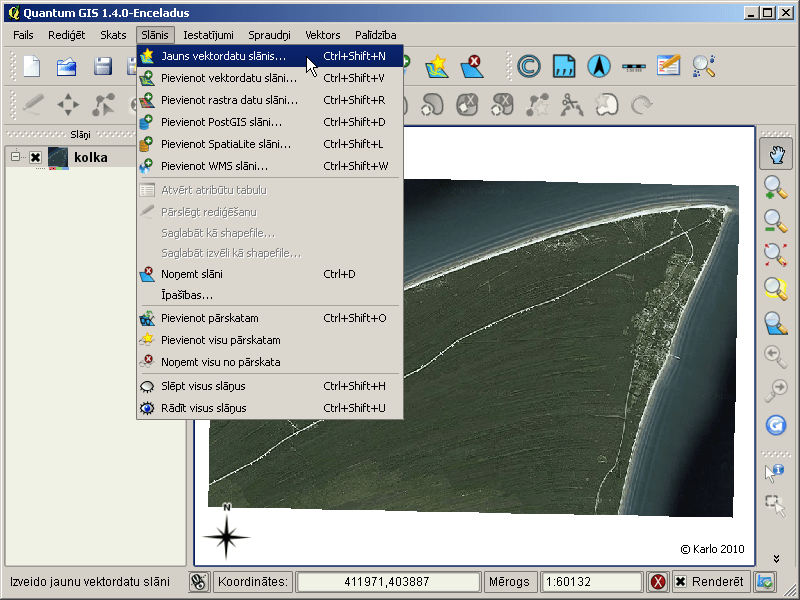This screenshot has width=800, height=600.
Task: Select the Move Feature cross-arrows tool
Action: pos(68,105)
